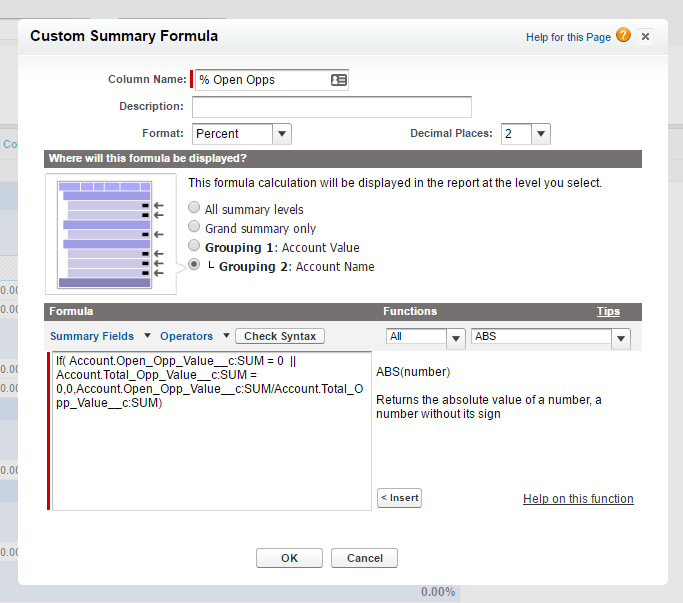Select Grouping 2: Account Name radio
This screenshot has height=603, width=683.
click(195, 266)
